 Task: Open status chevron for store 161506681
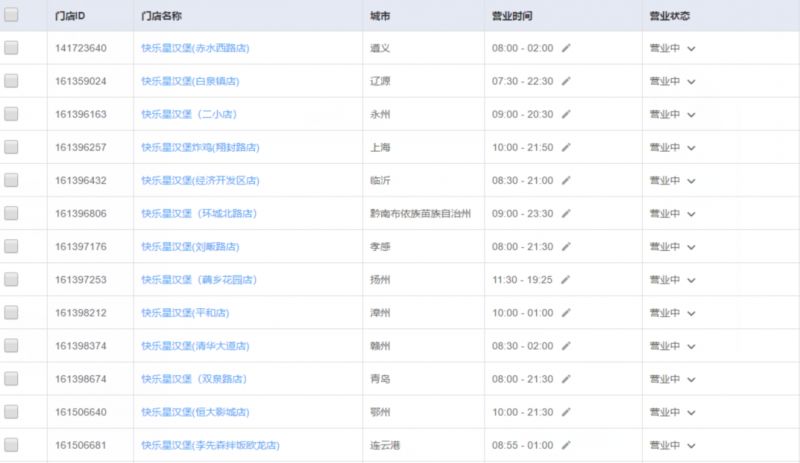(x=691, y=446)
